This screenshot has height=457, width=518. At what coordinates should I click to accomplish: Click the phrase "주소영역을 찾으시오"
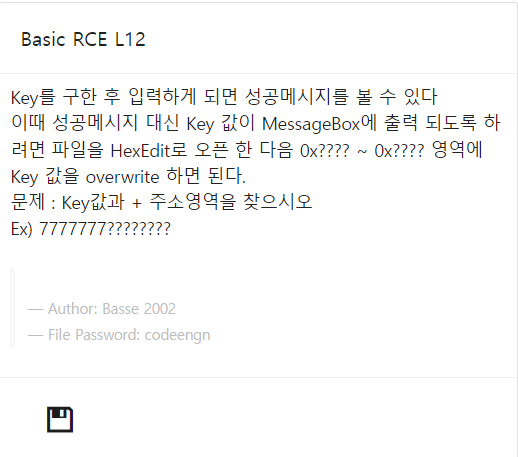click(230, 202)
